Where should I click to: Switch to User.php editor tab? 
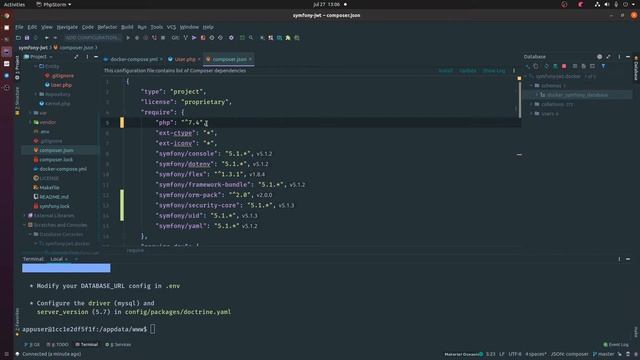(185, 59)
